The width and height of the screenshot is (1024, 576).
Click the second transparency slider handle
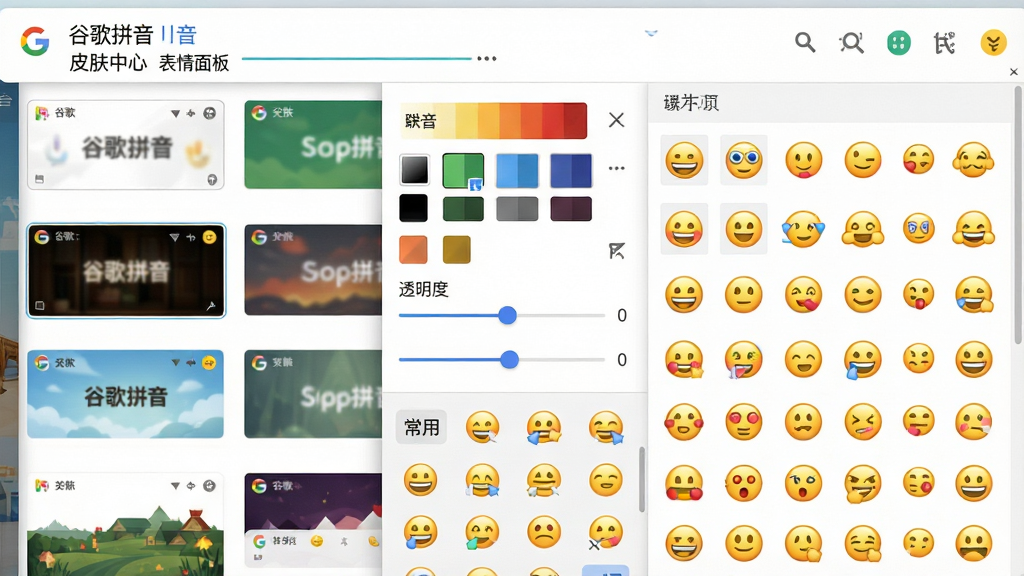coord(509,359)
